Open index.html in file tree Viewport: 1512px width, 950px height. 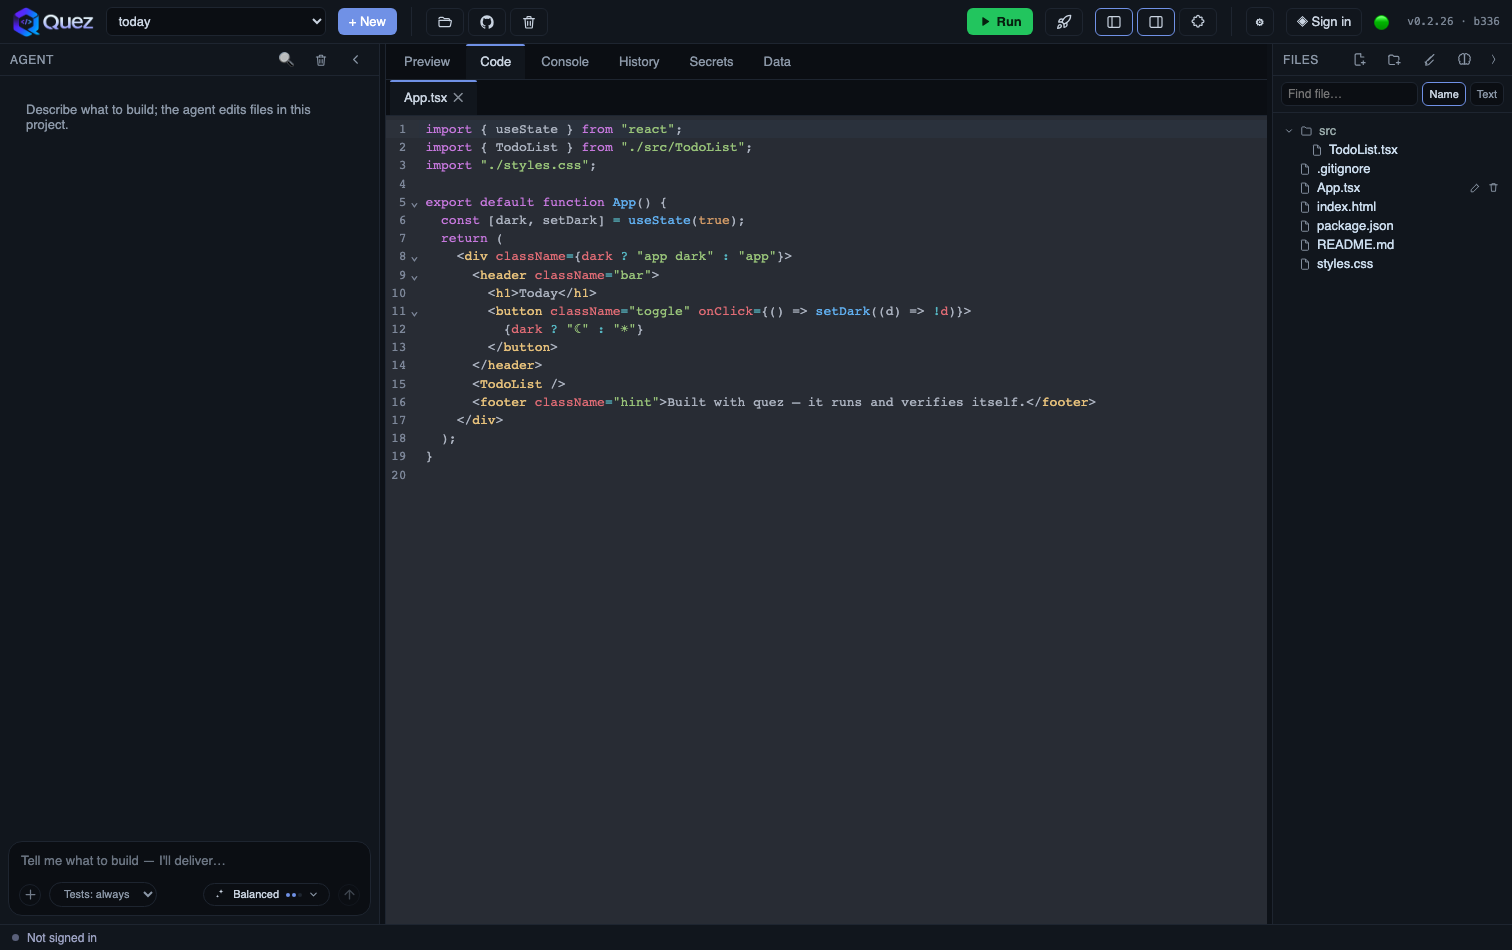[x=1346, y=207]
